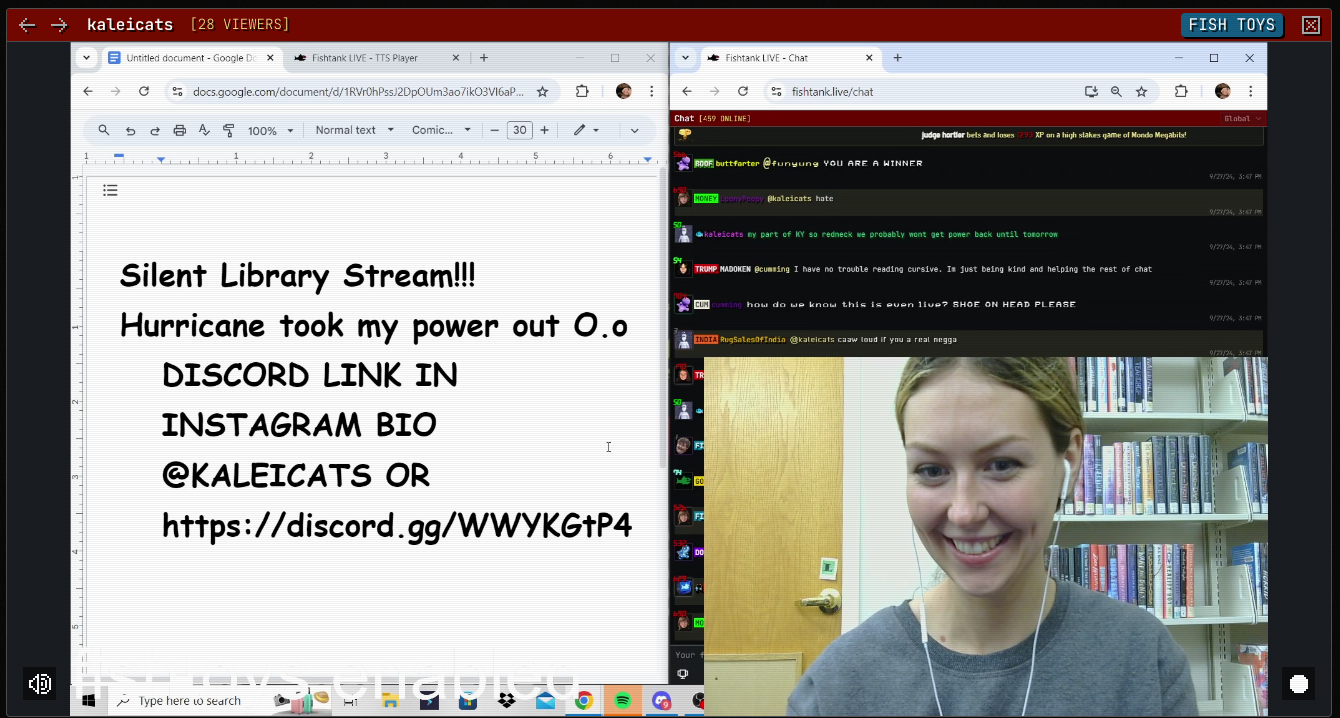Viewport: 1340px width, 718px height.
Task: Go back in the Docs browser window
Action: pos(88,91)
